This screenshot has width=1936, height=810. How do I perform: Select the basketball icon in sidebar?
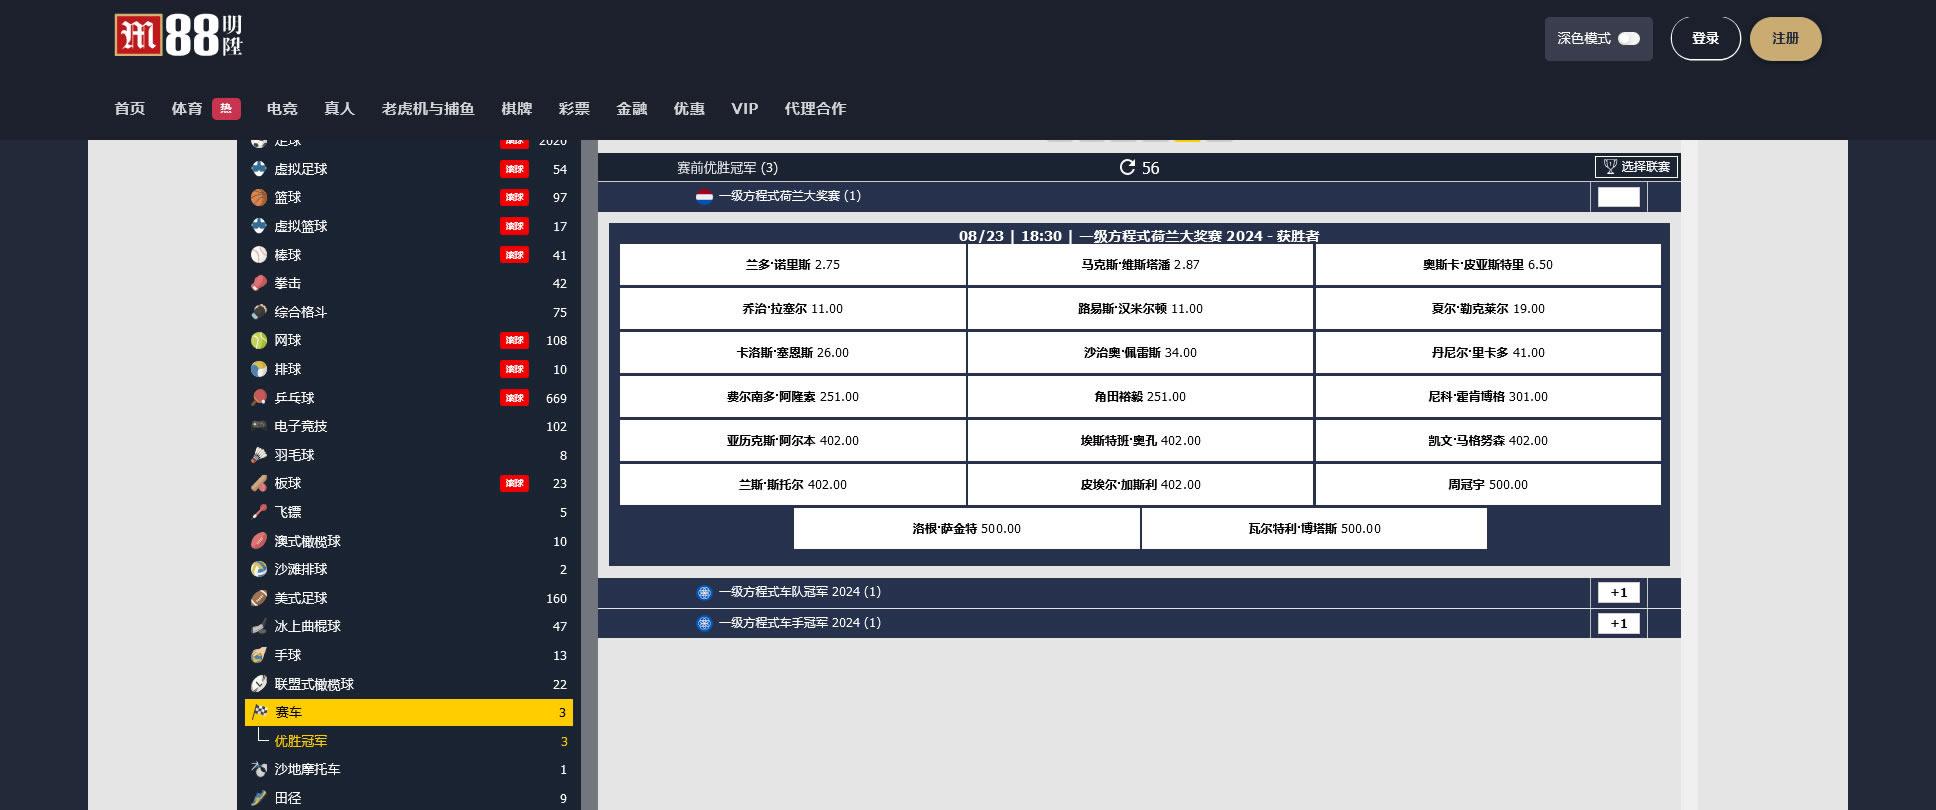pyautogui.click(x=259, y=198)
